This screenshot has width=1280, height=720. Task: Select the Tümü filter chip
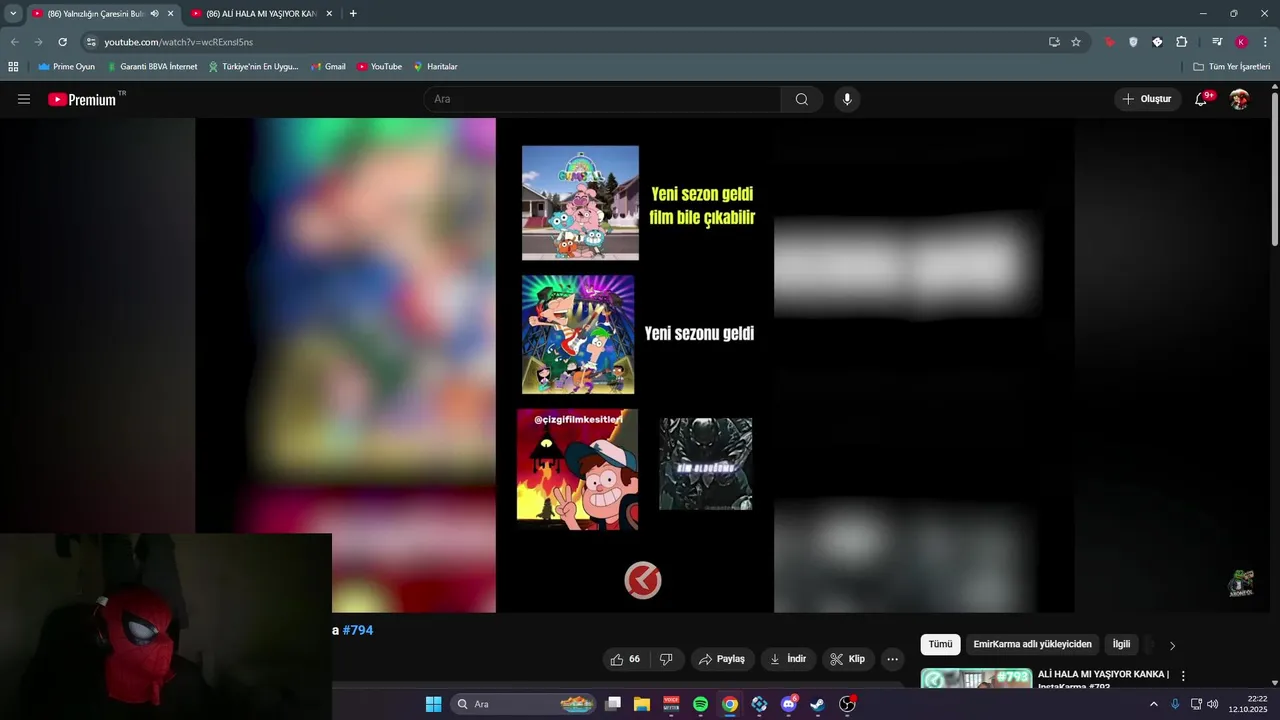[x=940, y=644]
